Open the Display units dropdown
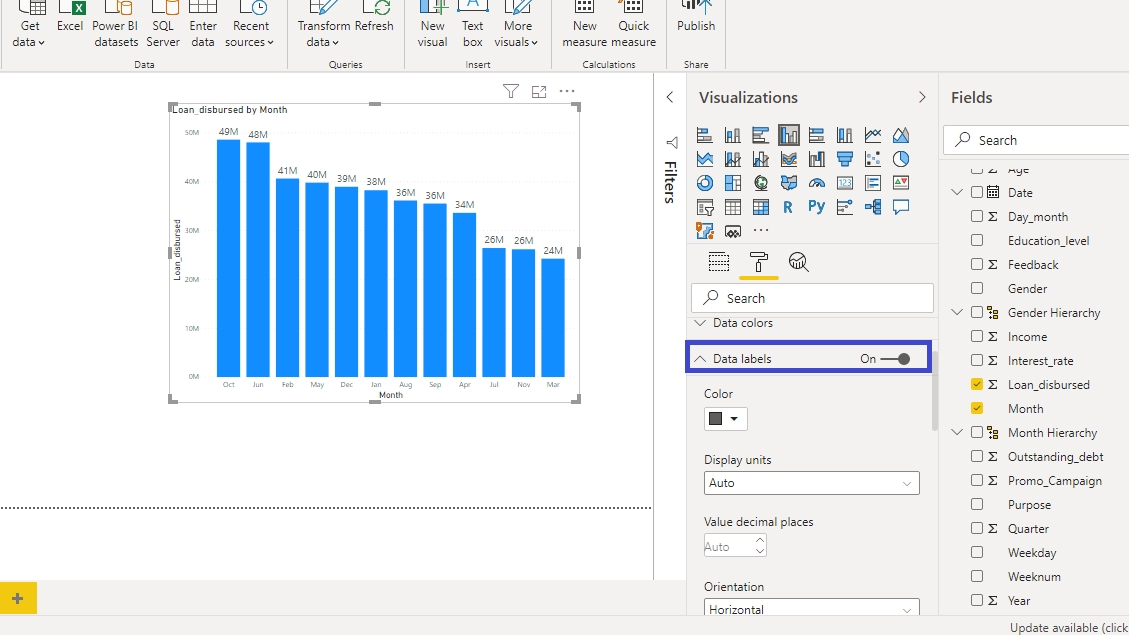Viewport: 1129px width, 635px height. point(811,483)
